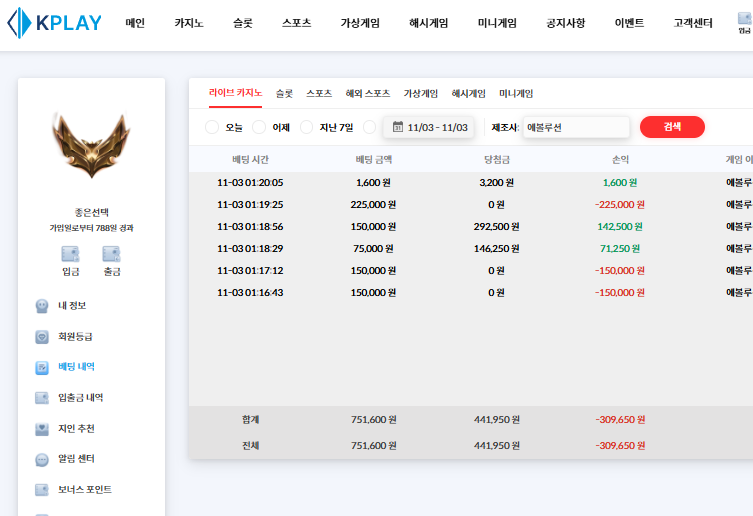Click the 알림 센터 chat bubble icon

tap(42, 460)
